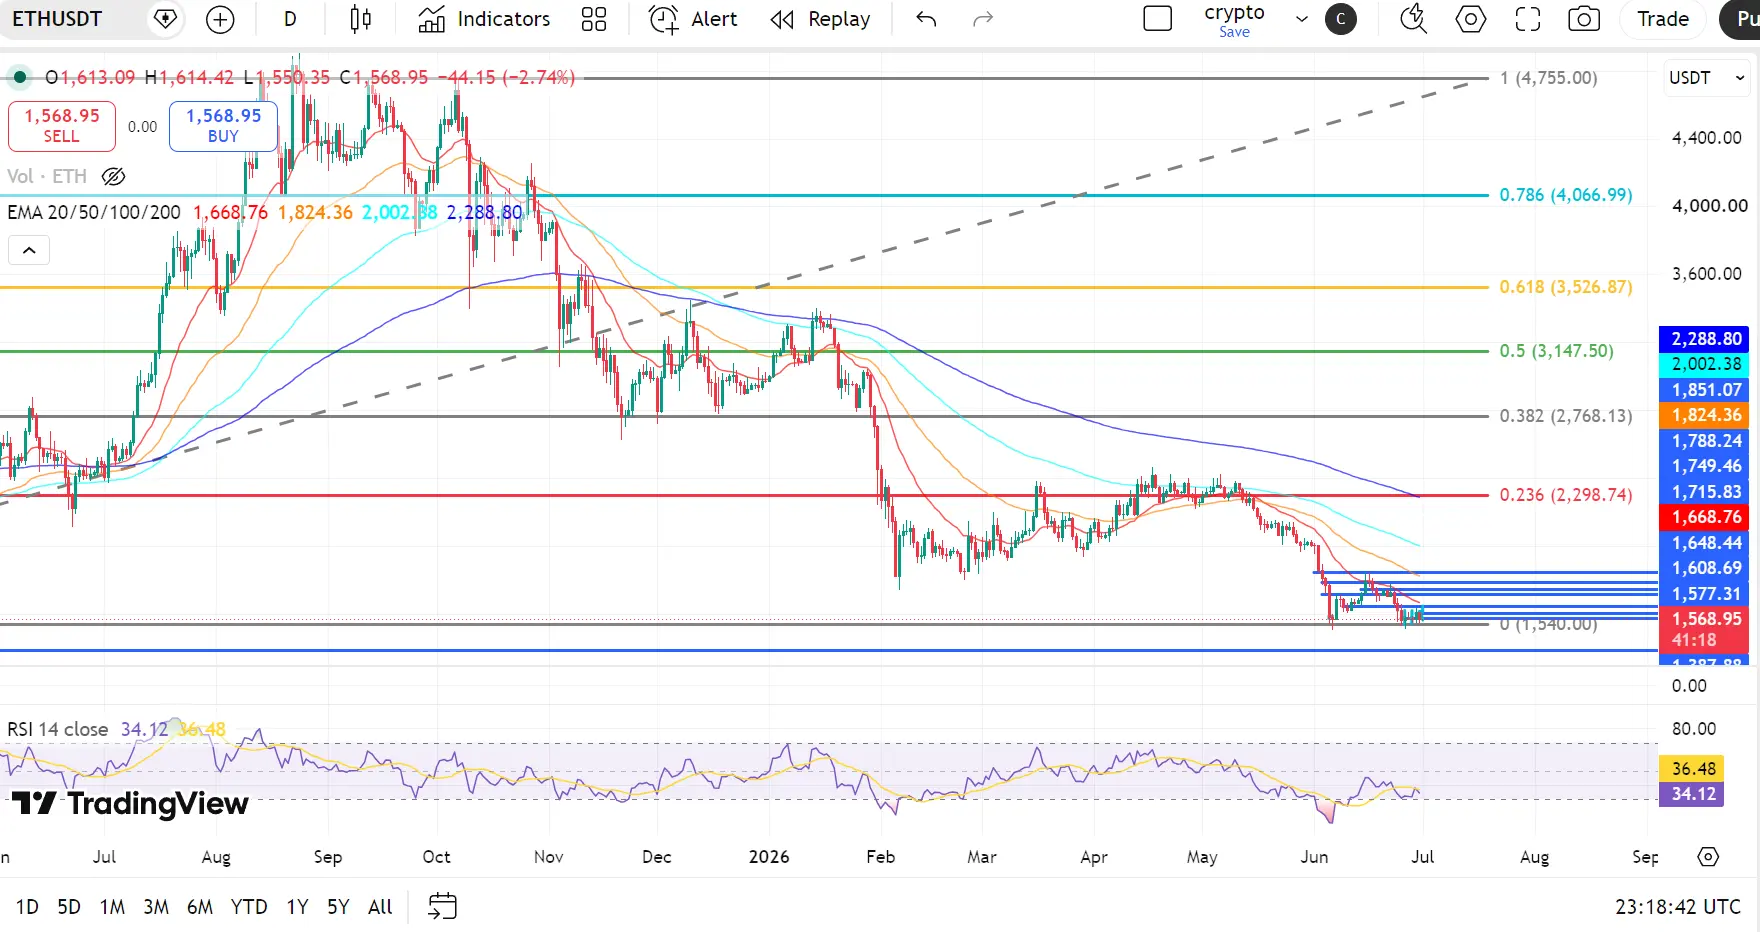Toggle the layout select square checkbox
1760x932 pixels.
point(1157,19)
